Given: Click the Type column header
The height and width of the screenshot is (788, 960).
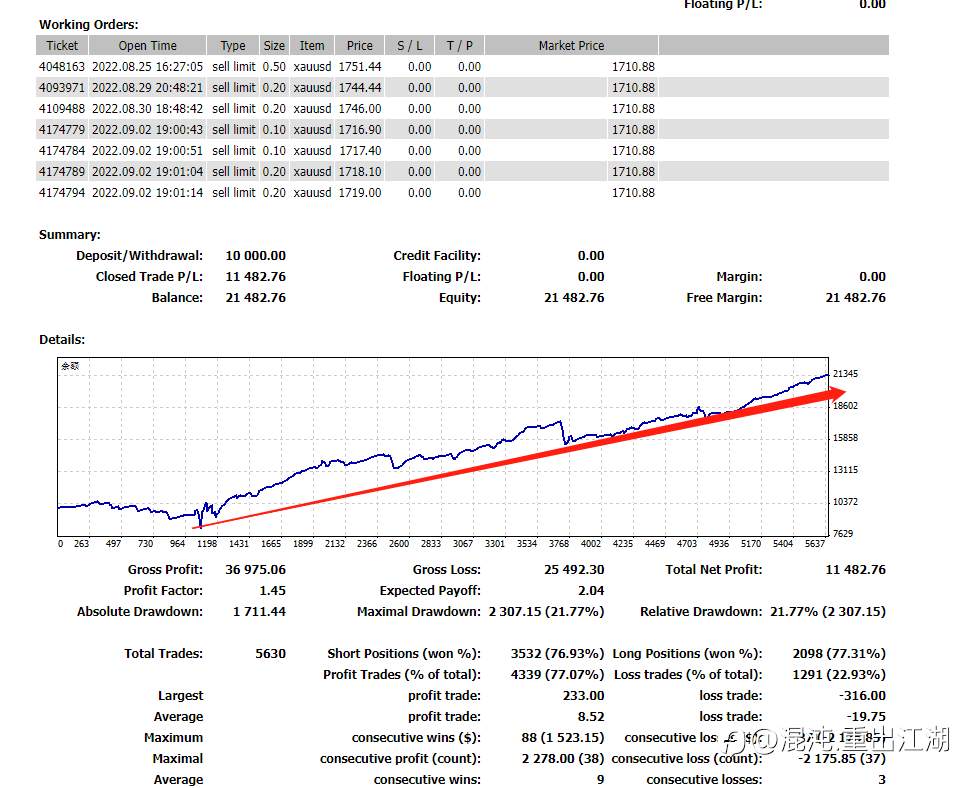Looking at the screenshot, I should (233, 46).
